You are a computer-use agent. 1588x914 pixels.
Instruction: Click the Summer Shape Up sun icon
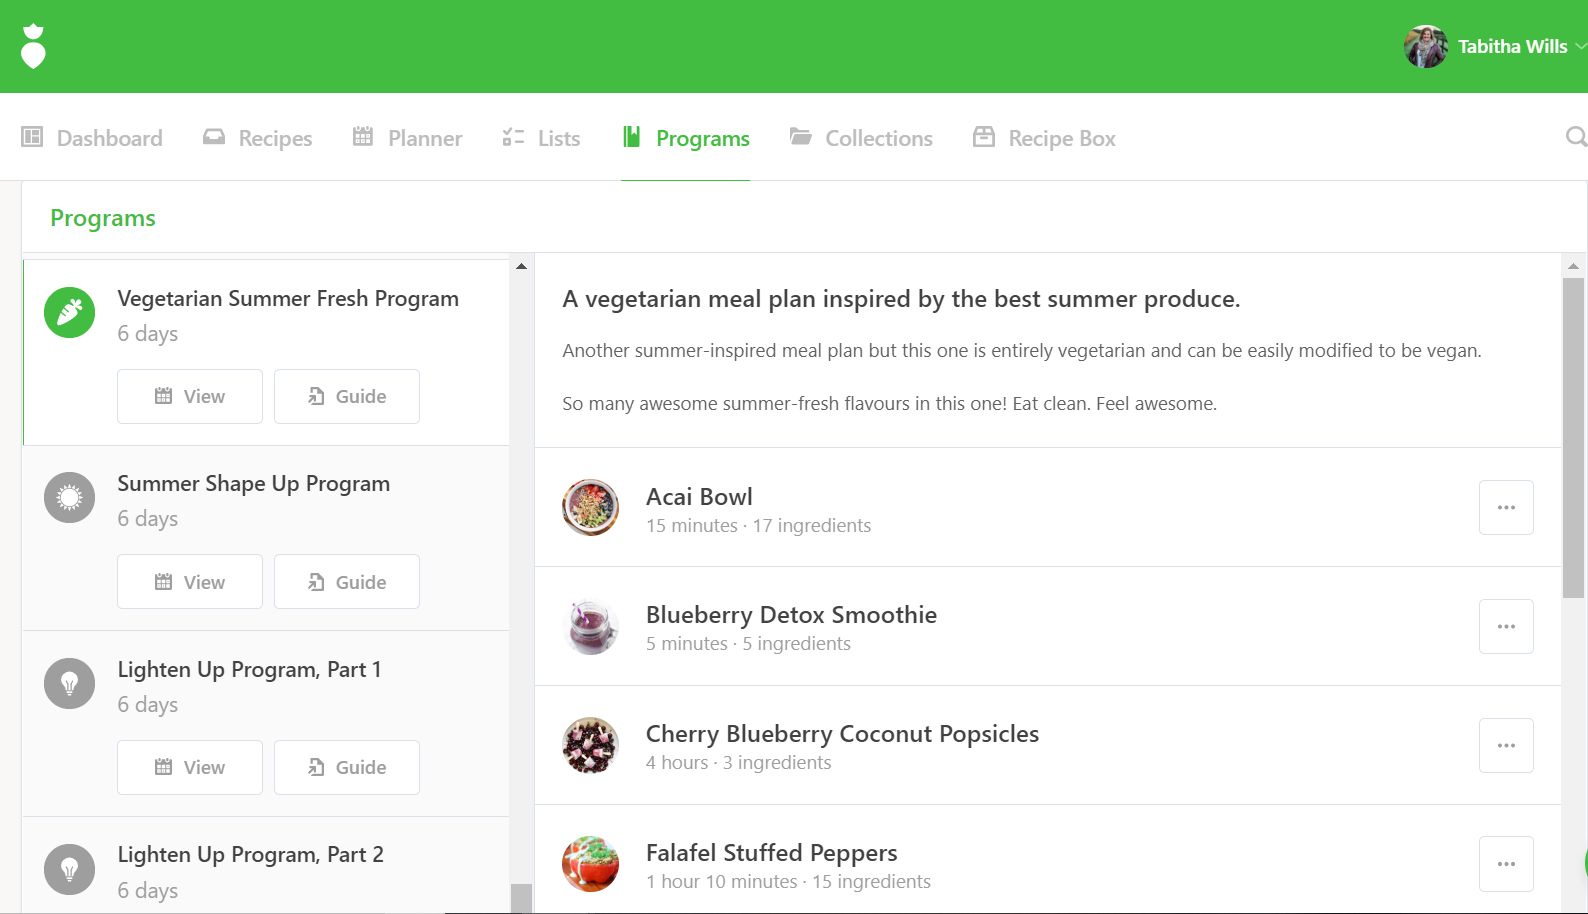(69, 498)
